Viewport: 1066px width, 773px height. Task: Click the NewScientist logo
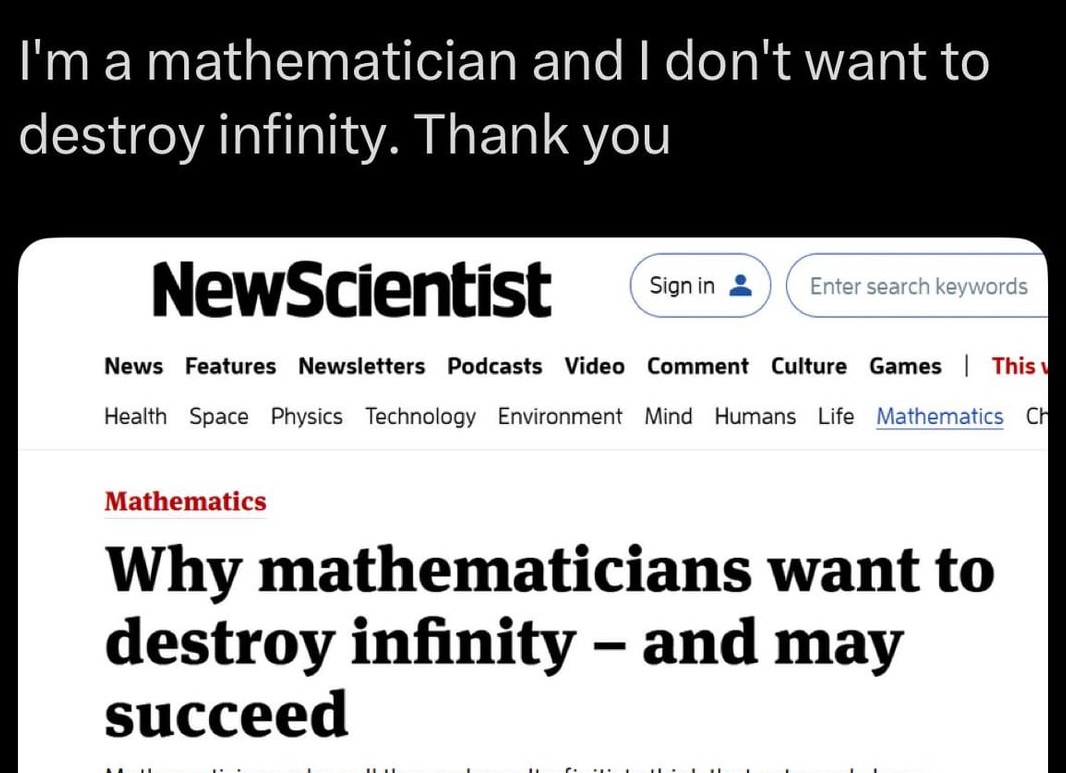click(x=351, y=288)
